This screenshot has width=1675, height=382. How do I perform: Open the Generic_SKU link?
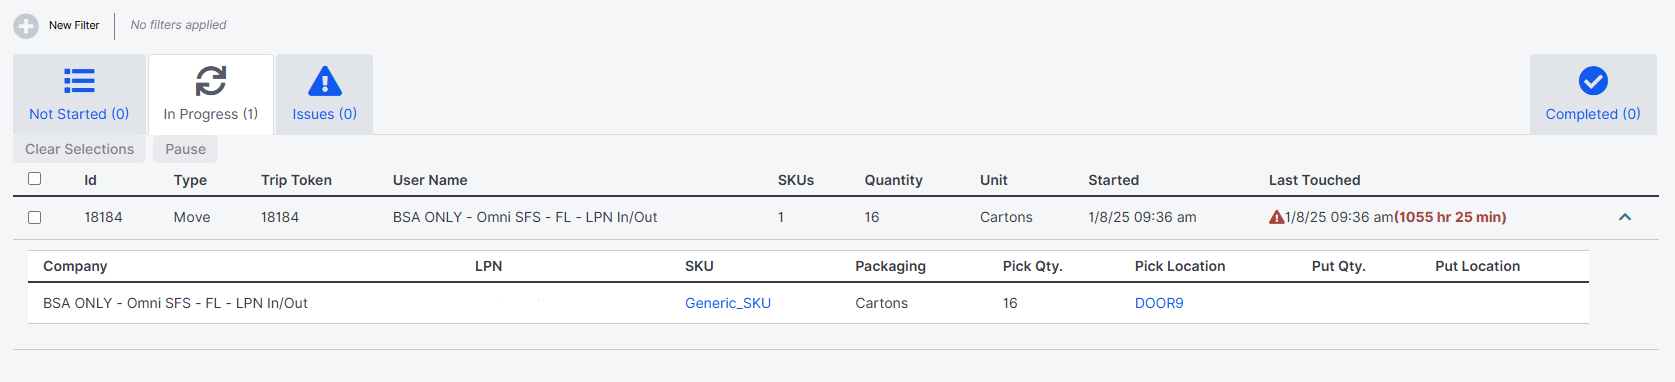pyautogui.click(x=728, y=303)
